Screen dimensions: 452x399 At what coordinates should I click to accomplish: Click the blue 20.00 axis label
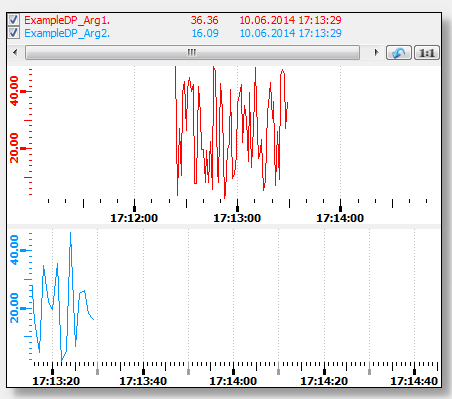pyautogui.click(x=14, y=308)
